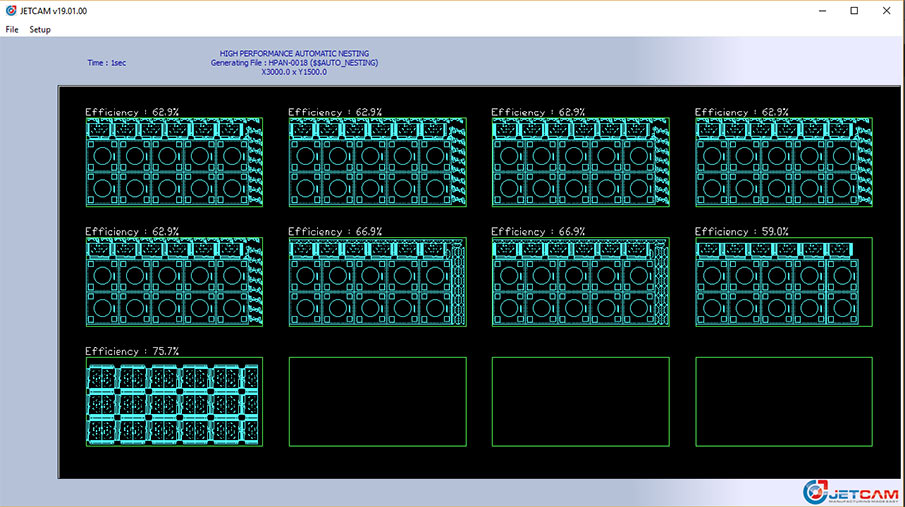Maximize the JETCAM window

point(854,11)
